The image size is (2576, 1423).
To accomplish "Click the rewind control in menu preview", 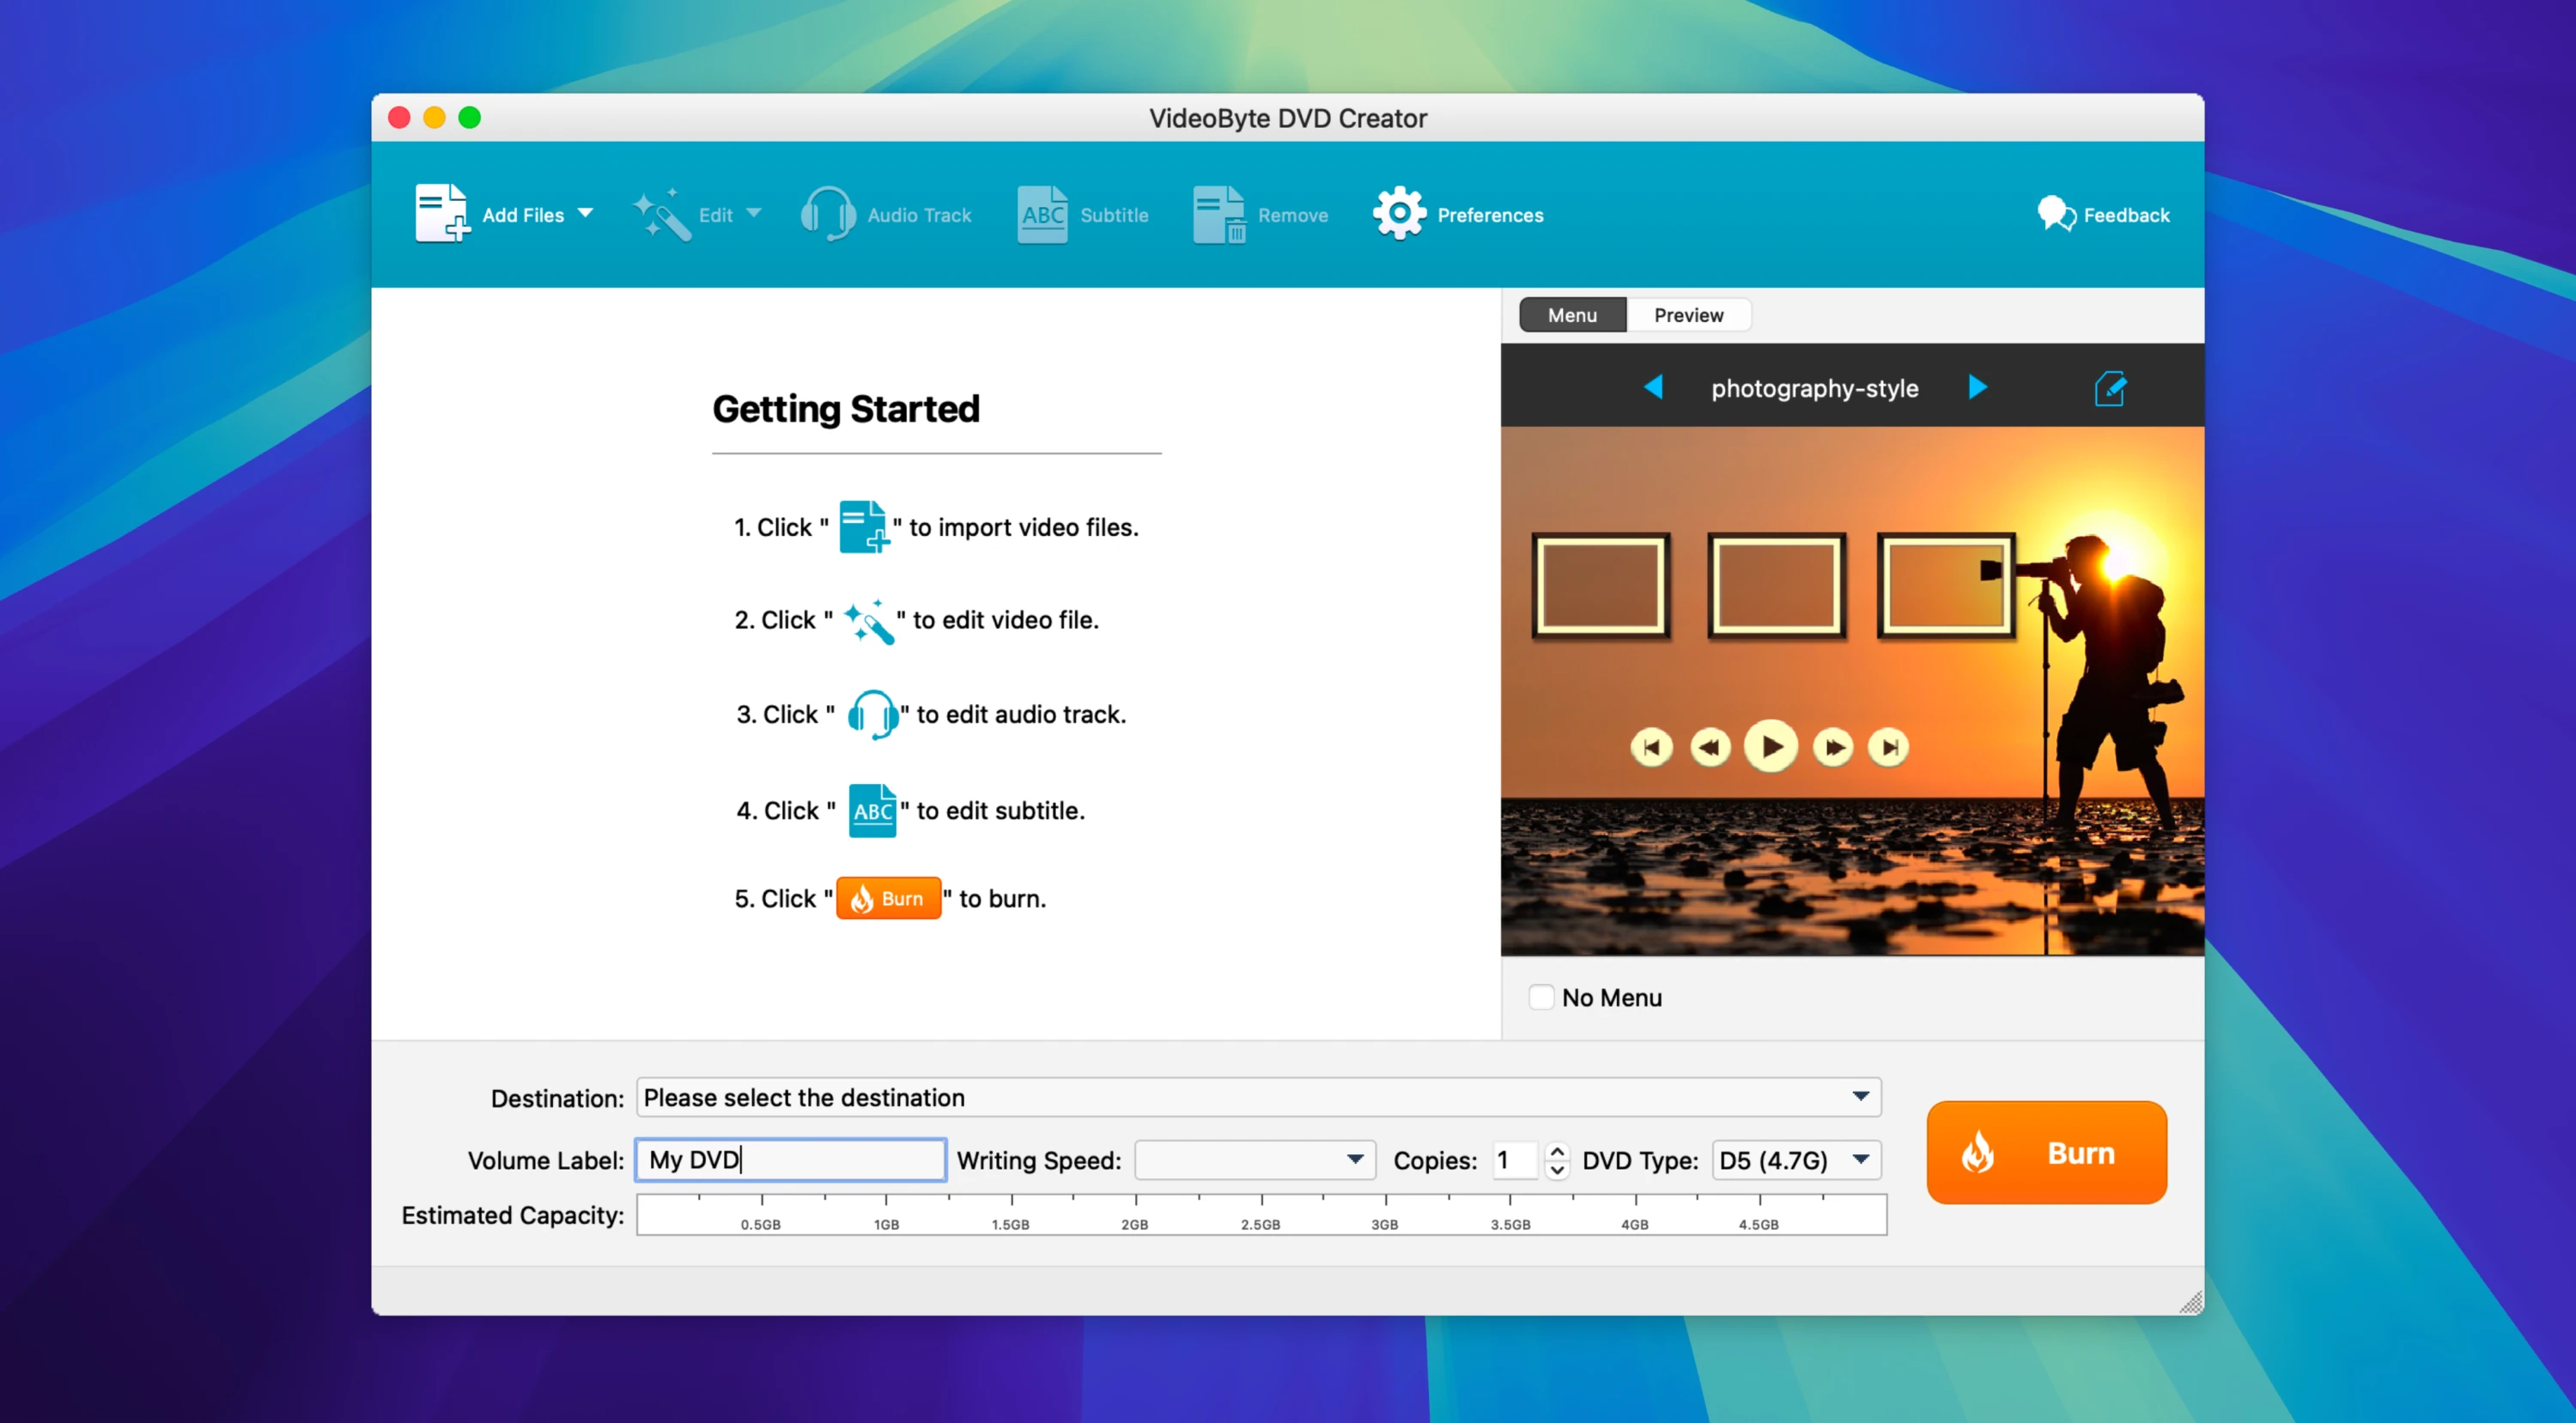I will coord(1710,746).
